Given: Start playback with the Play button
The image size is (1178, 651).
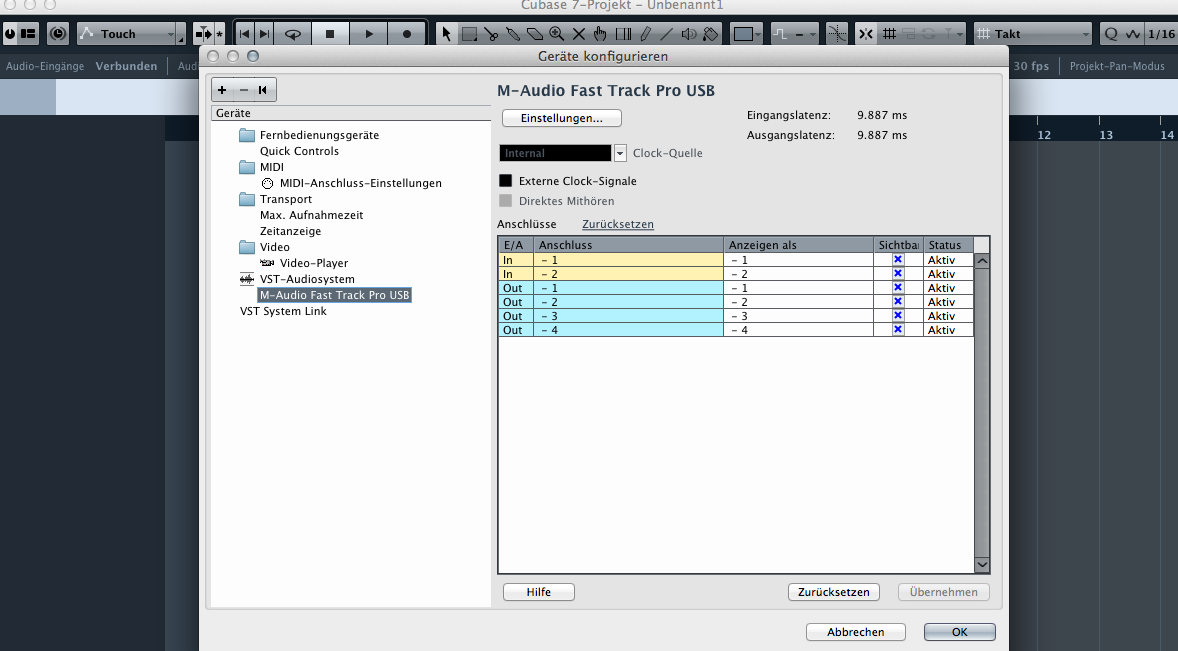Looking at the screenshot, I should coord(369,34).
